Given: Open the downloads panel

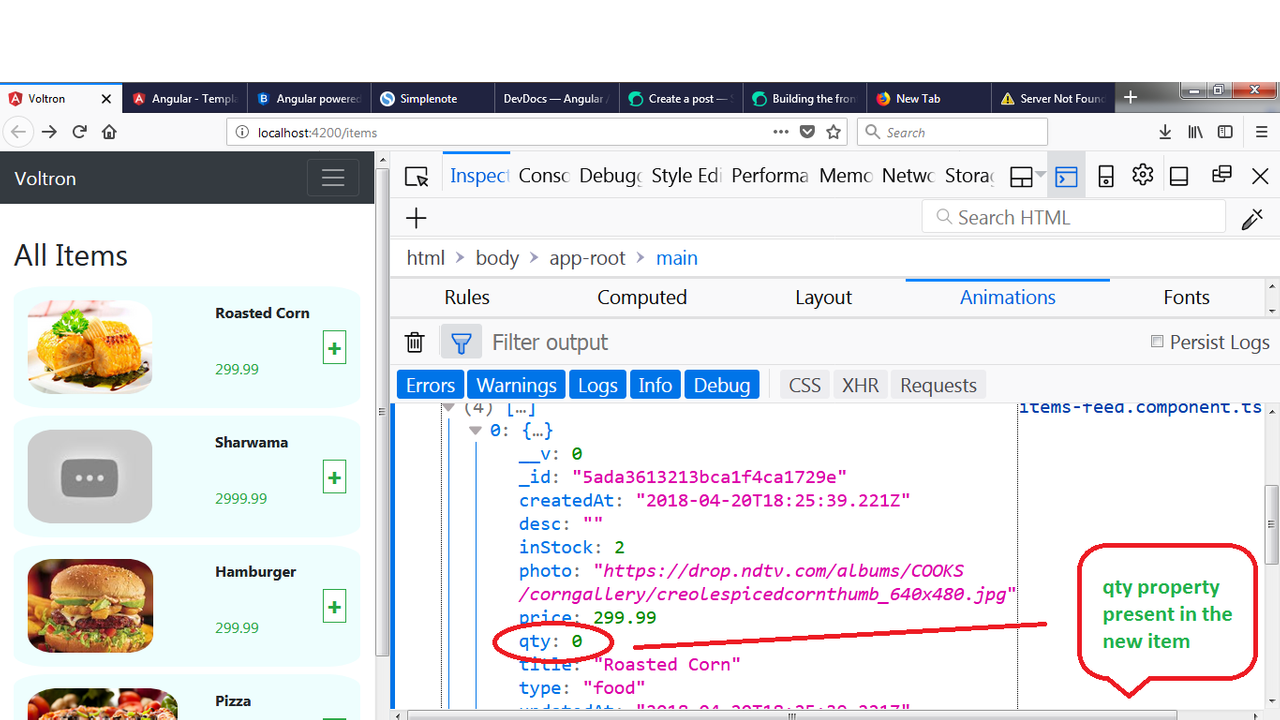Looking at the screenshot, I should pyautogui.click(x=1165, y=132).
